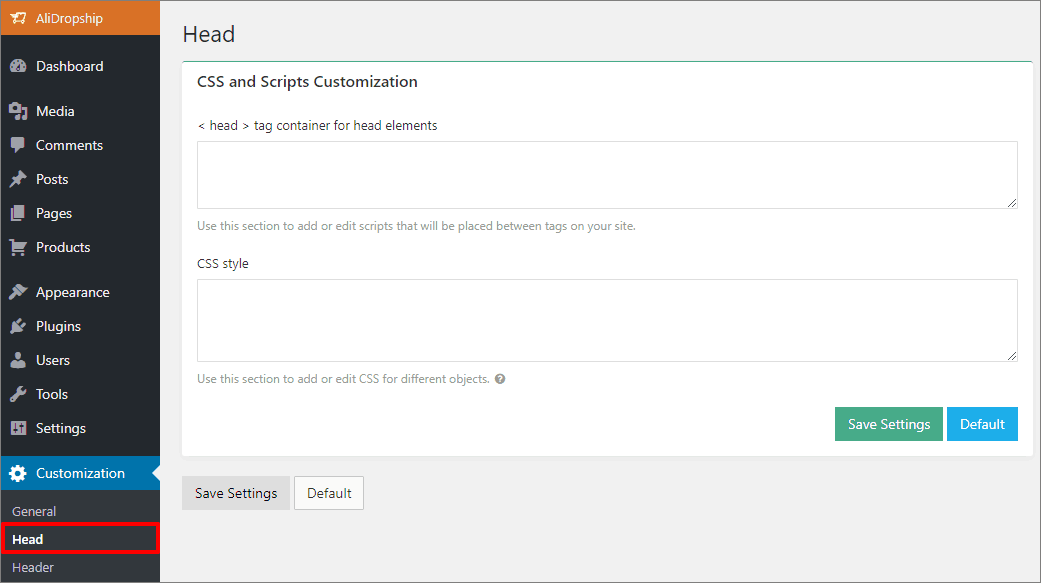Viewport: 1041px width, 583px height.
Task: Click the 'Head' page title
Action: pyautogui.click(x=208, y=34)
